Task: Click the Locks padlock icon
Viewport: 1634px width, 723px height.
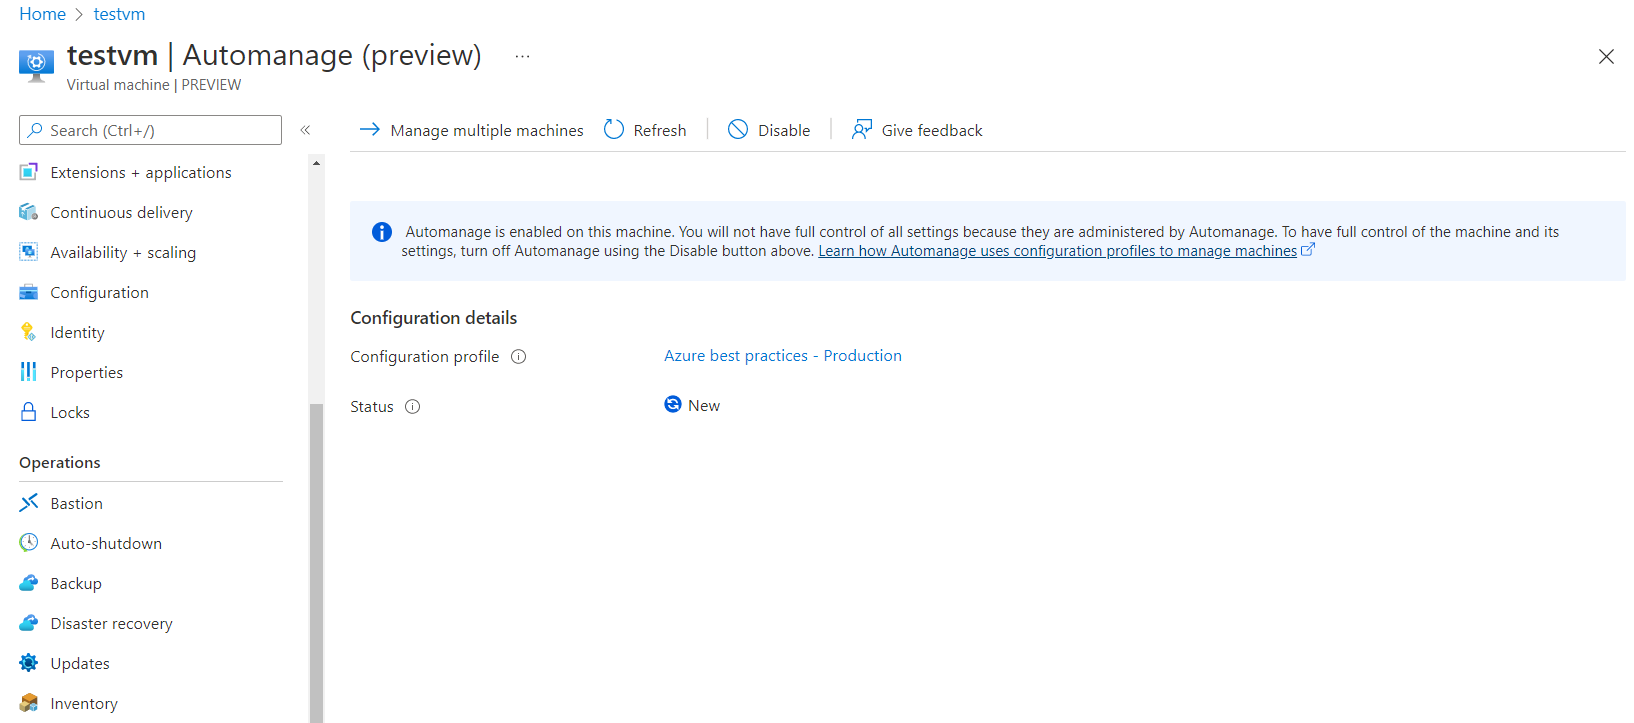Action: 29,412
